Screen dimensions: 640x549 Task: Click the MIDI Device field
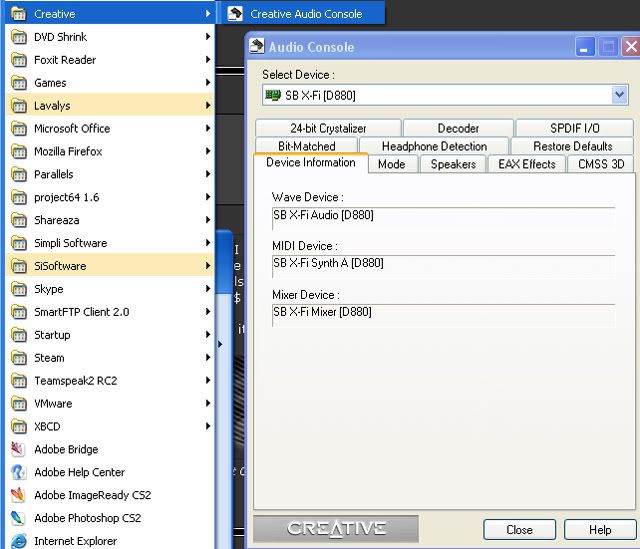click(x=443, y=266)
